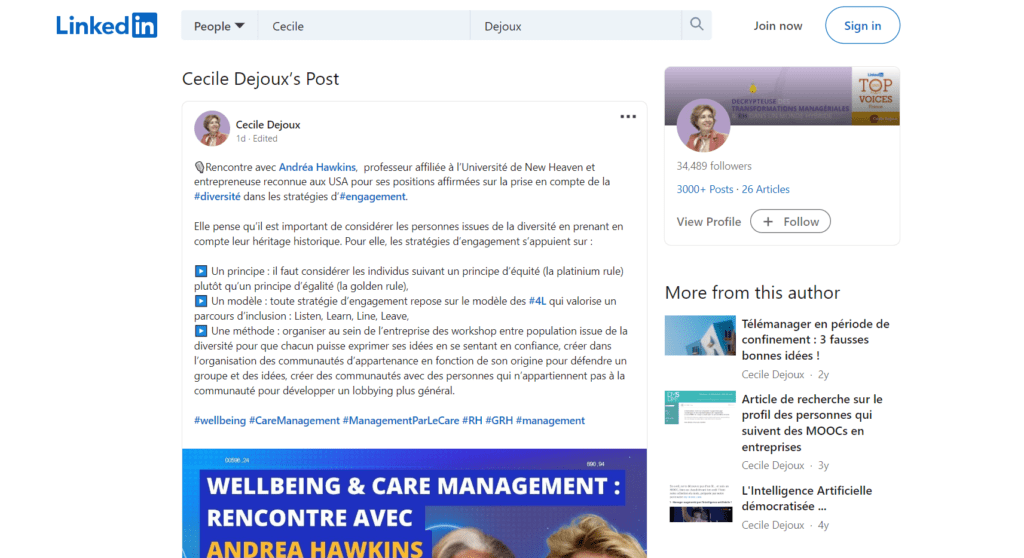Open the People search type dropdown
Image resolution: width=1024 pixels, height=558 pixels.
click(219, 26)
